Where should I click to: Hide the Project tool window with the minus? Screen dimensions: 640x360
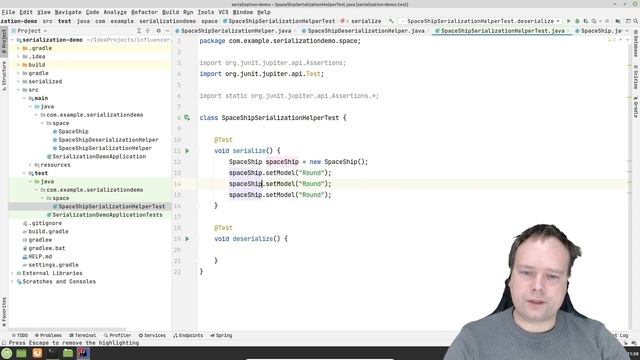click(167, 31)
